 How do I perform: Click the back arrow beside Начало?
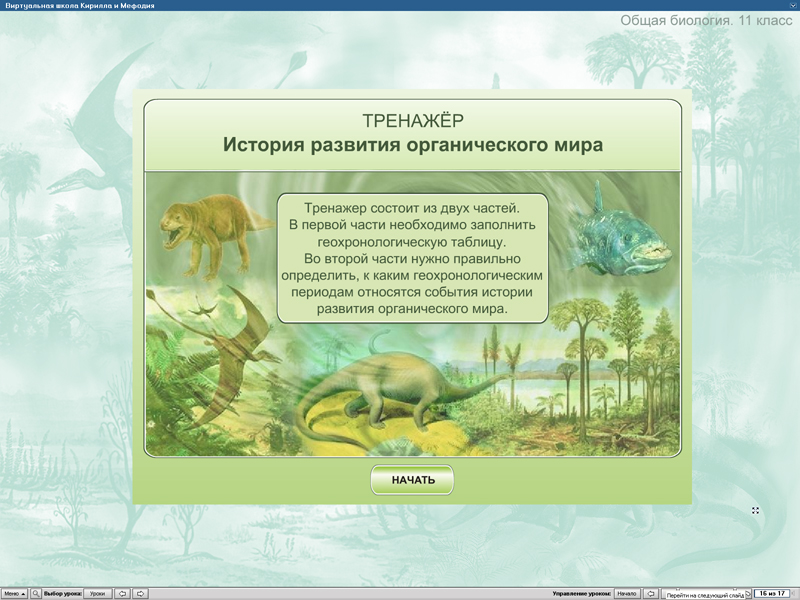pyautogui.click(x=650, y=592)
